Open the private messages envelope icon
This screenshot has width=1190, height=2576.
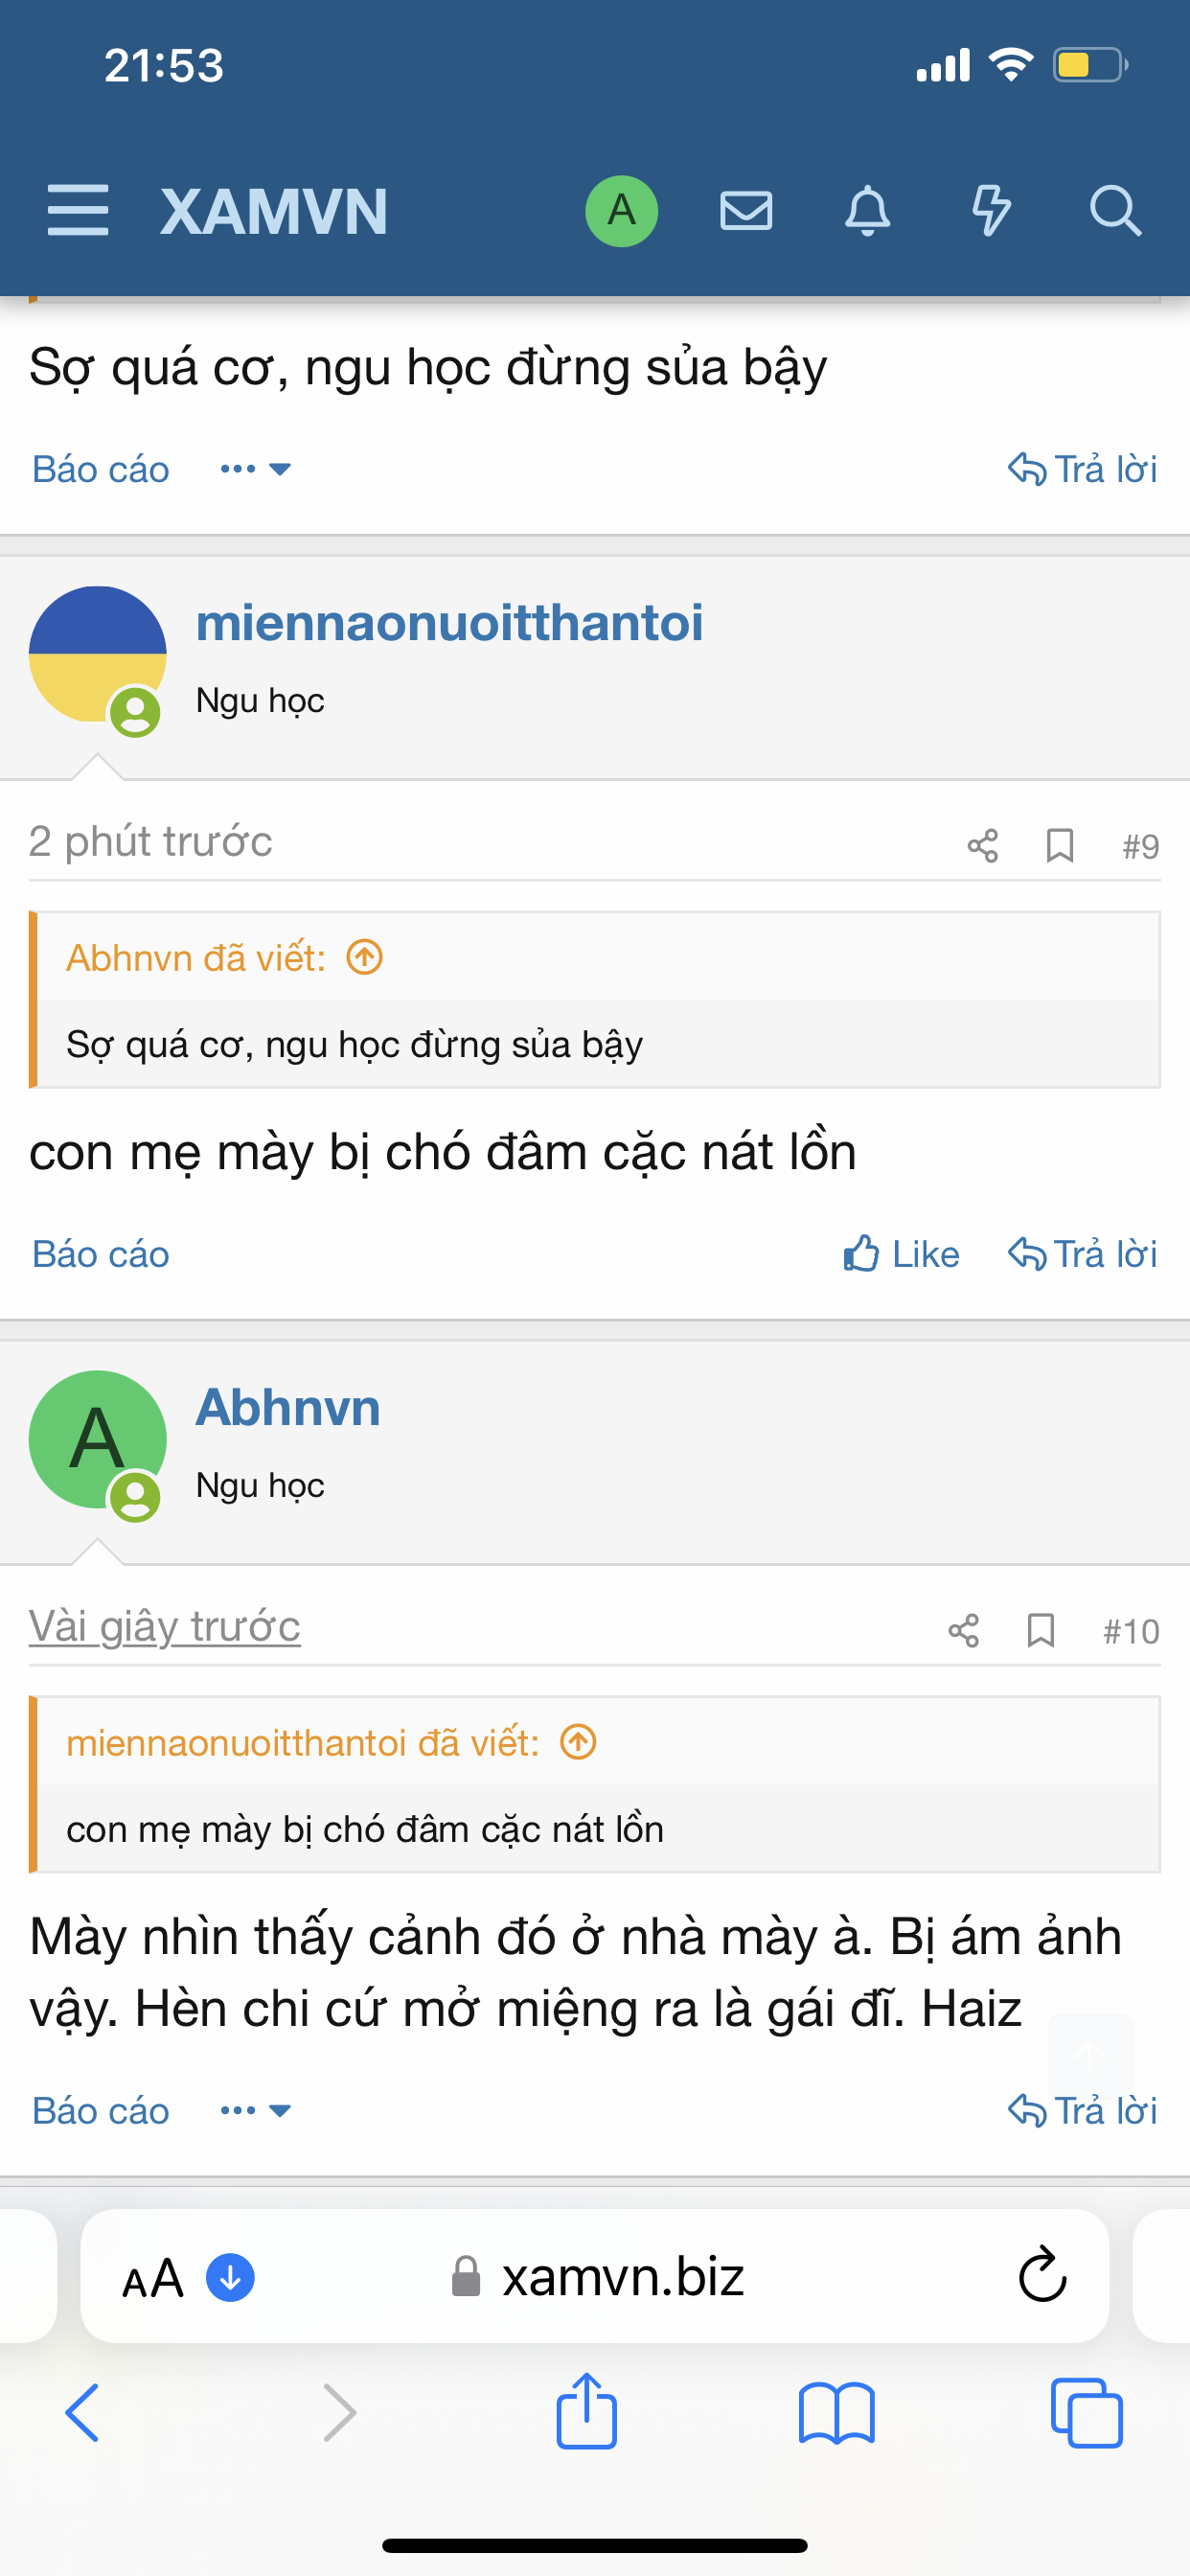click(746, 210)
